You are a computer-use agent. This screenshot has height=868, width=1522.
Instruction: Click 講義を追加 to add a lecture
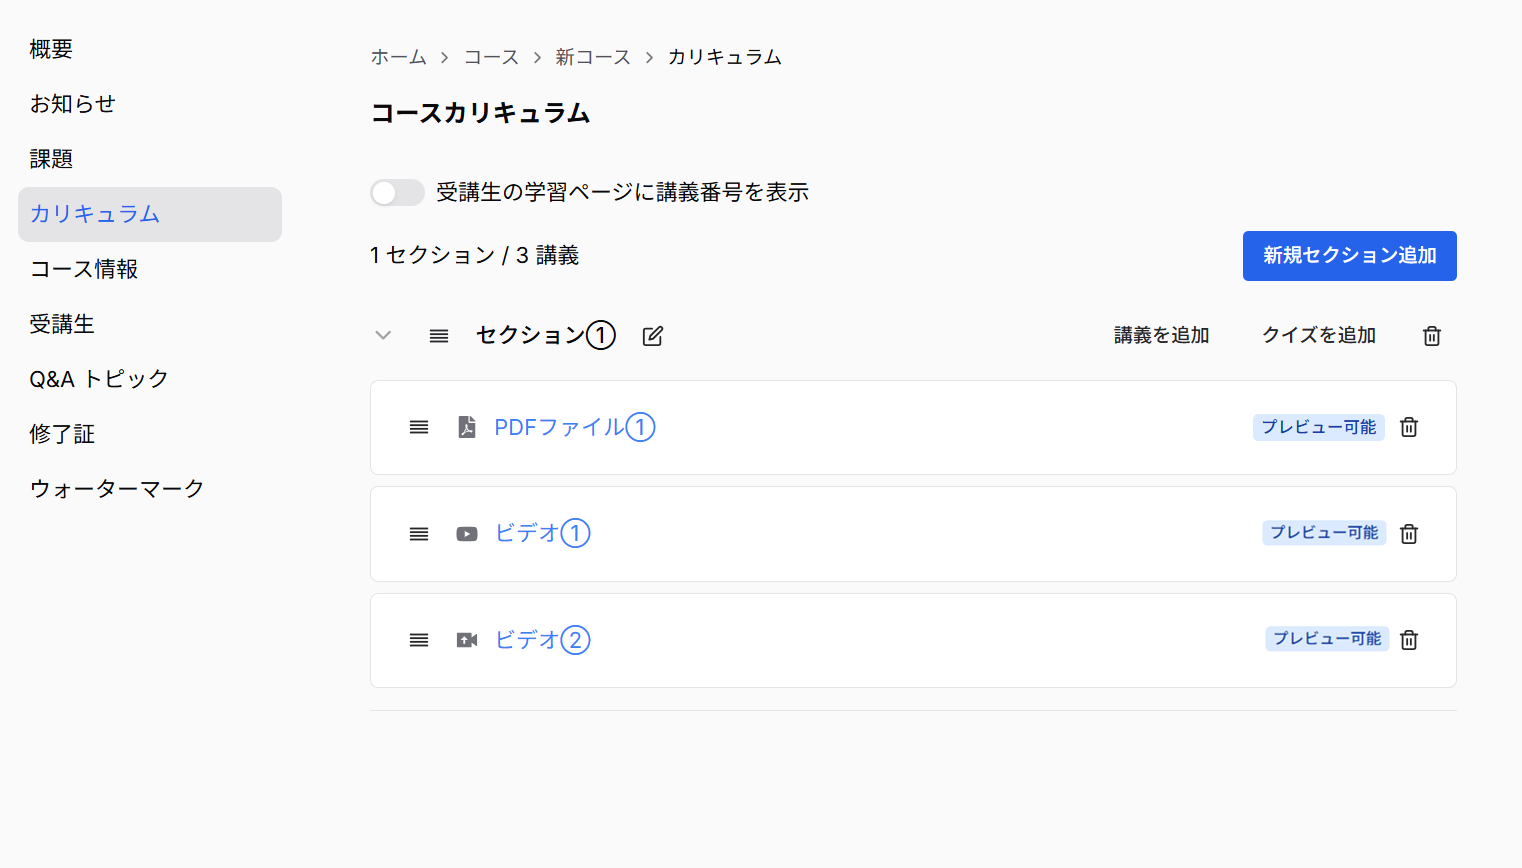pyautogui.click(x=1160, y=335)
